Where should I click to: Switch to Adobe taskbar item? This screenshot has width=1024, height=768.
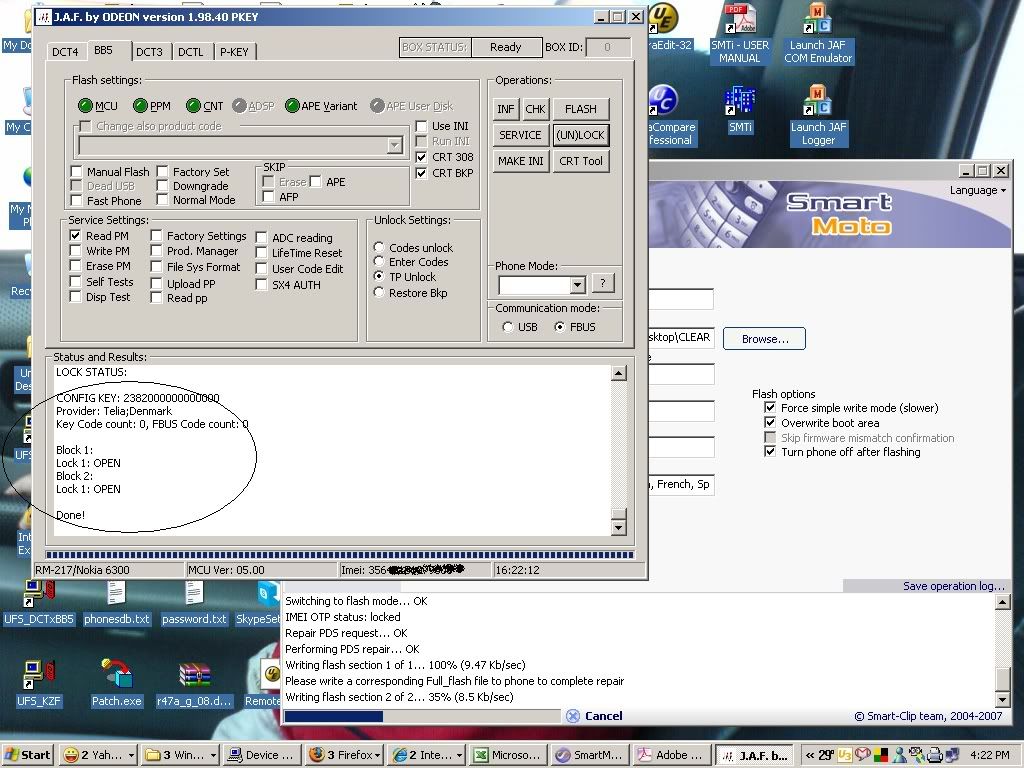(672, 755)
